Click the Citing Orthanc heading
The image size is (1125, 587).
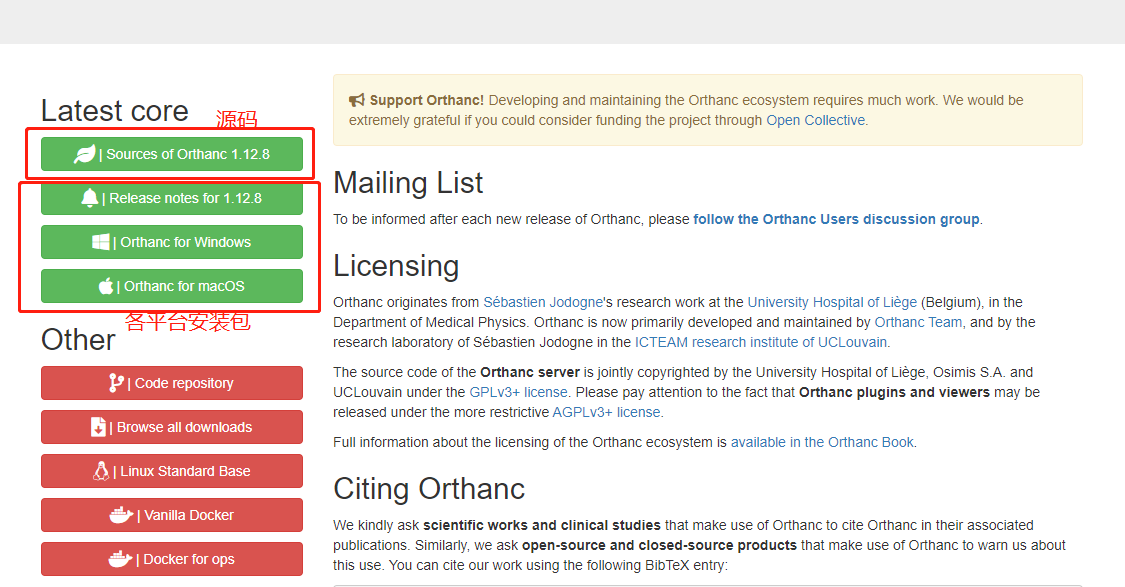(429, 489)
